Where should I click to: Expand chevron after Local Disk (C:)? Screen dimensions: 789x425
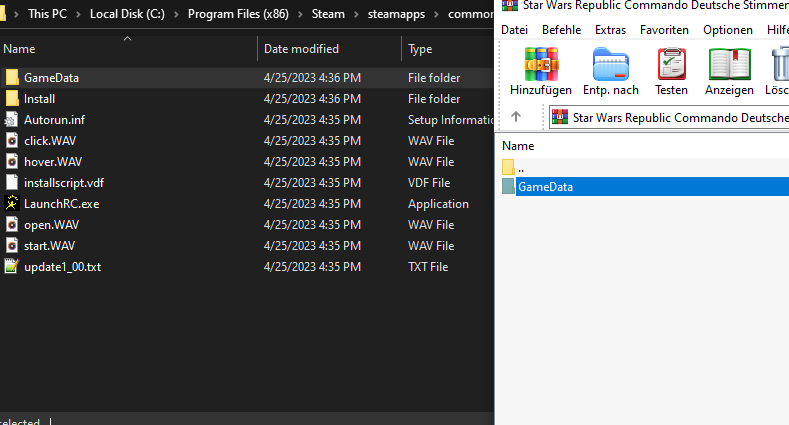(x=177, y=14)
